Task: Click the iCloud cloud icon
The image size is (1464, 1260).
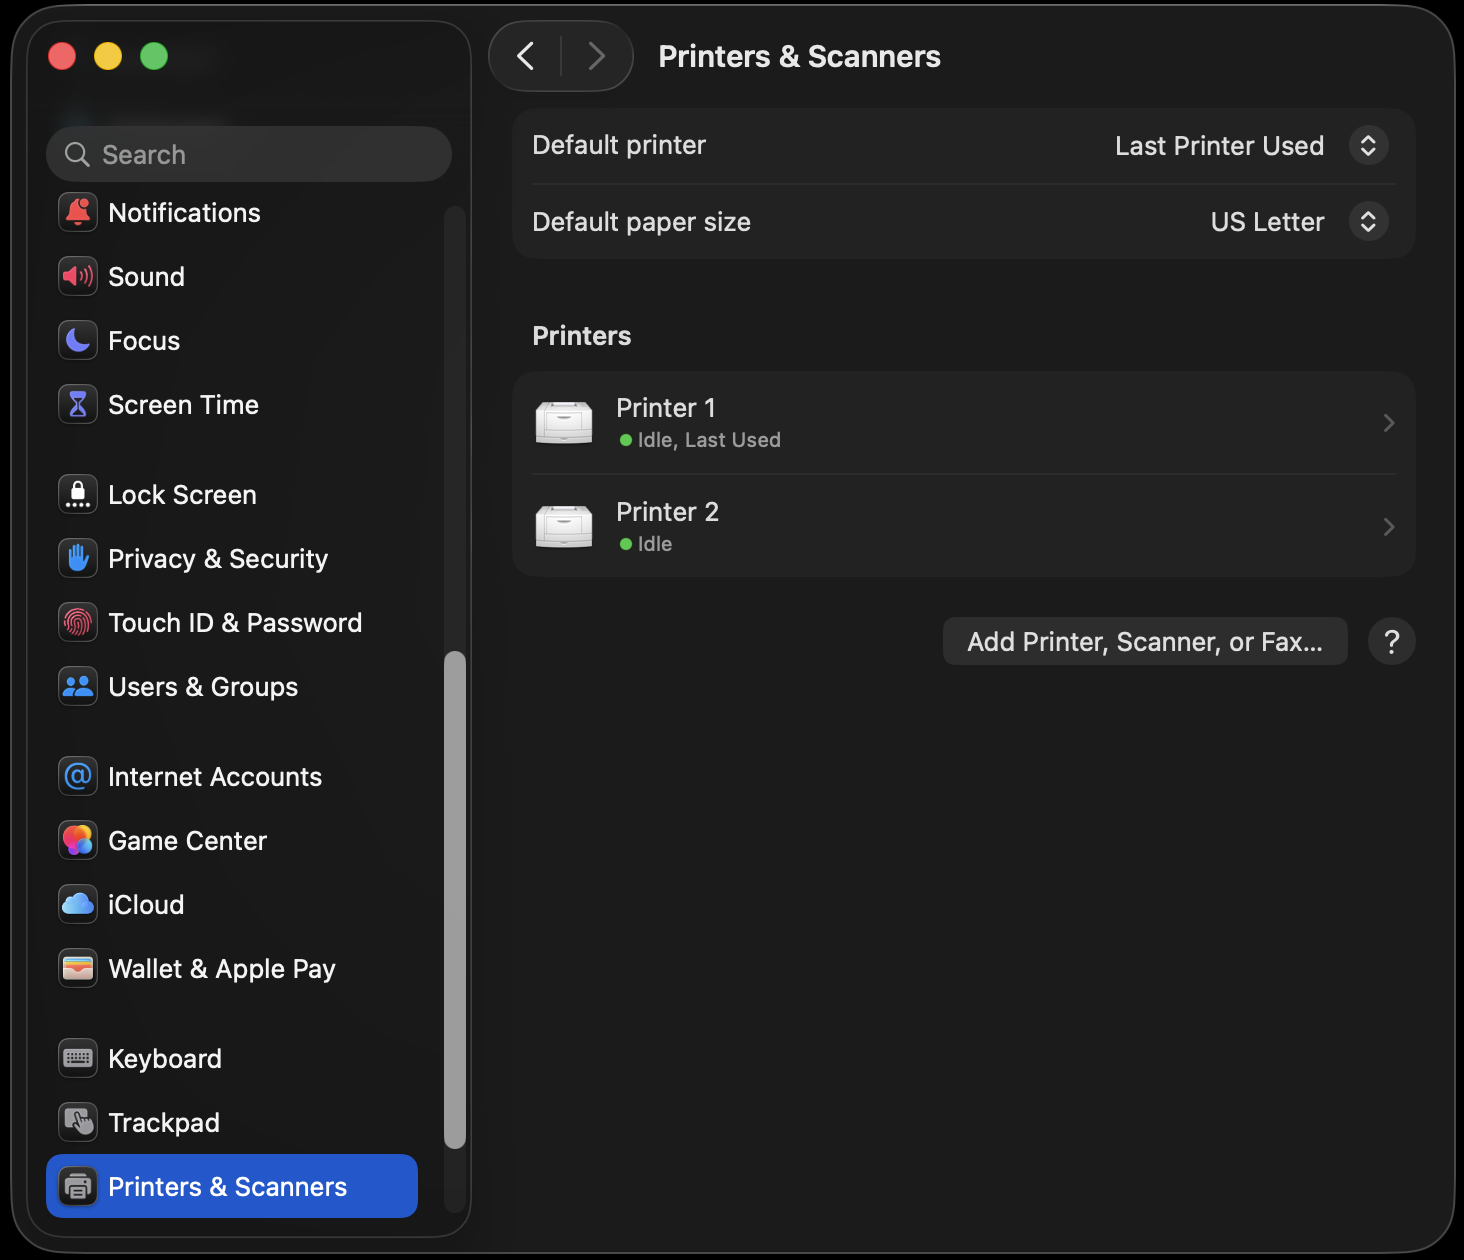Action: (78, 904)
